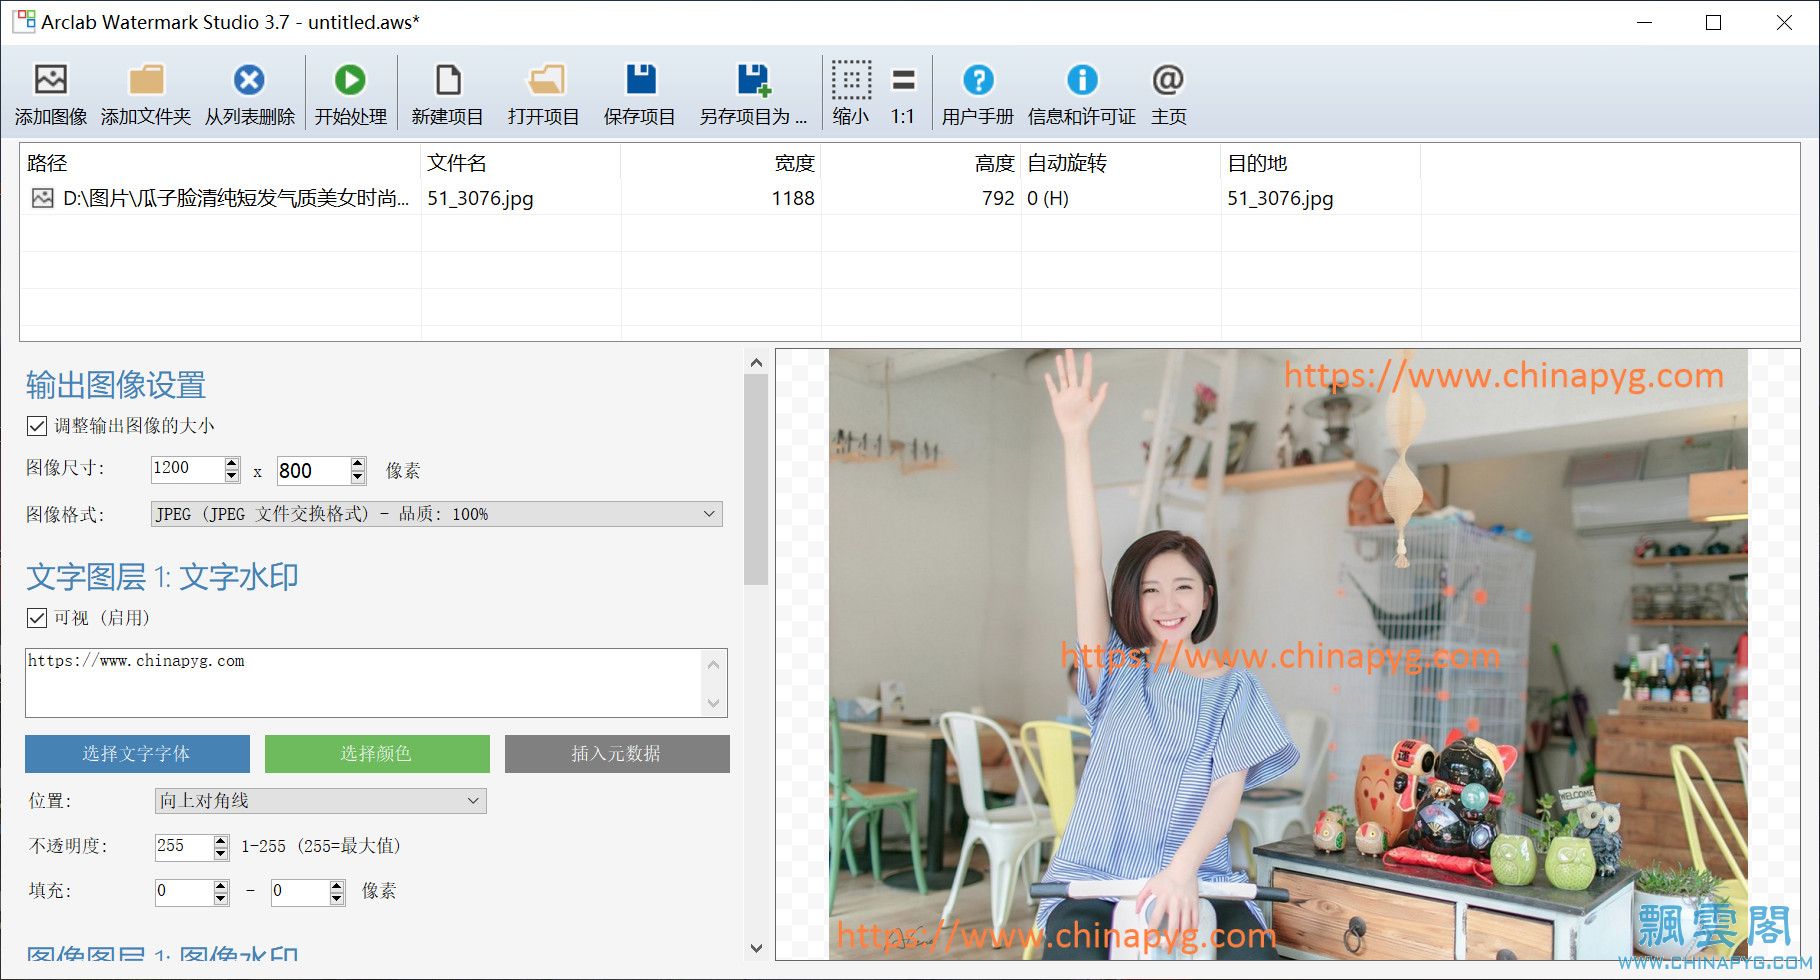Toggle resize output image (调整输出图像的大小) checkbox

click(37, 426)
